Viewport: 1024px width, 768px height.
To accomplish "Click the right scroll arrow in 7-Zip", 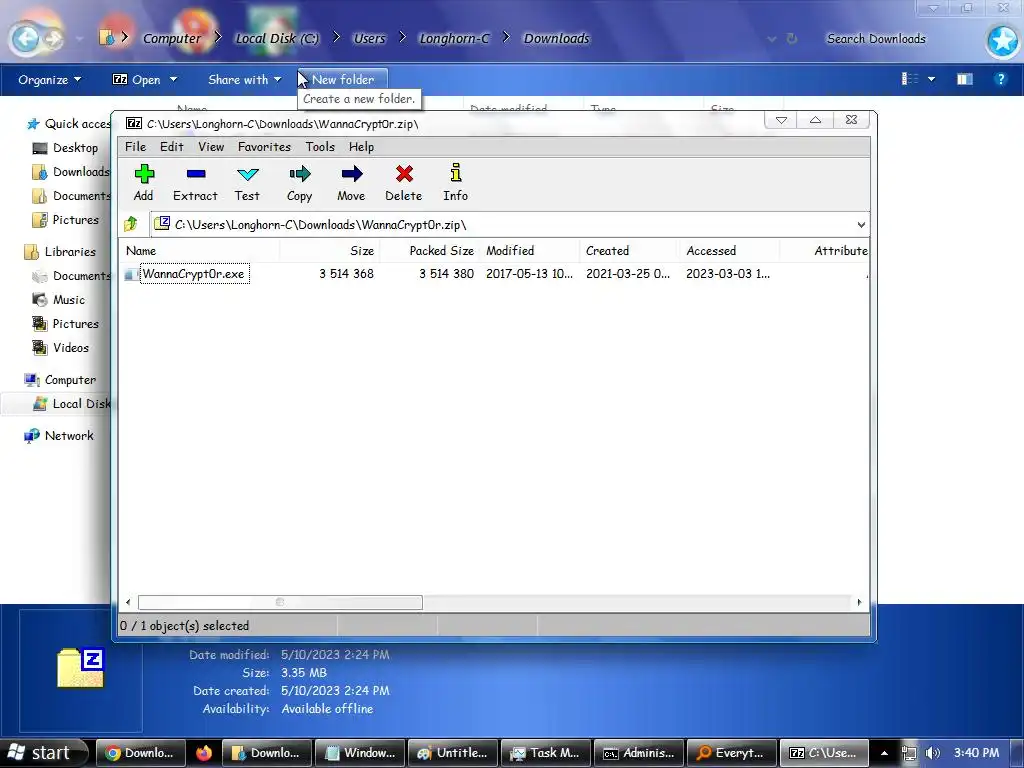I will (x=859, y=602).
